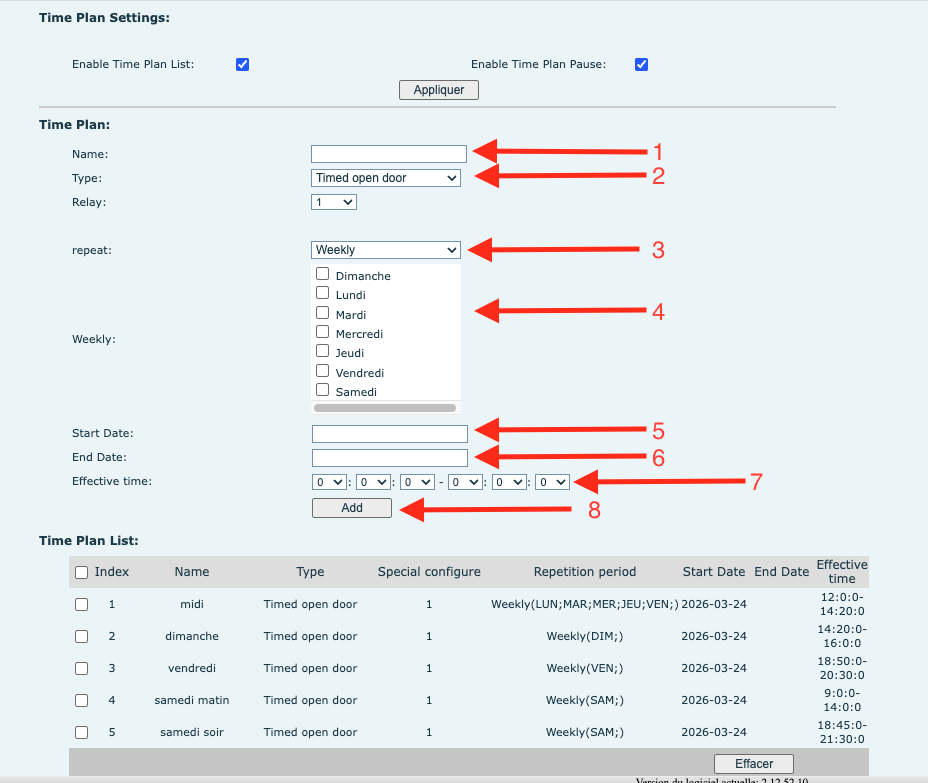Toggle the Enable Time Plan List checkbox
This screenshot has width=928, height=783.
242,65
